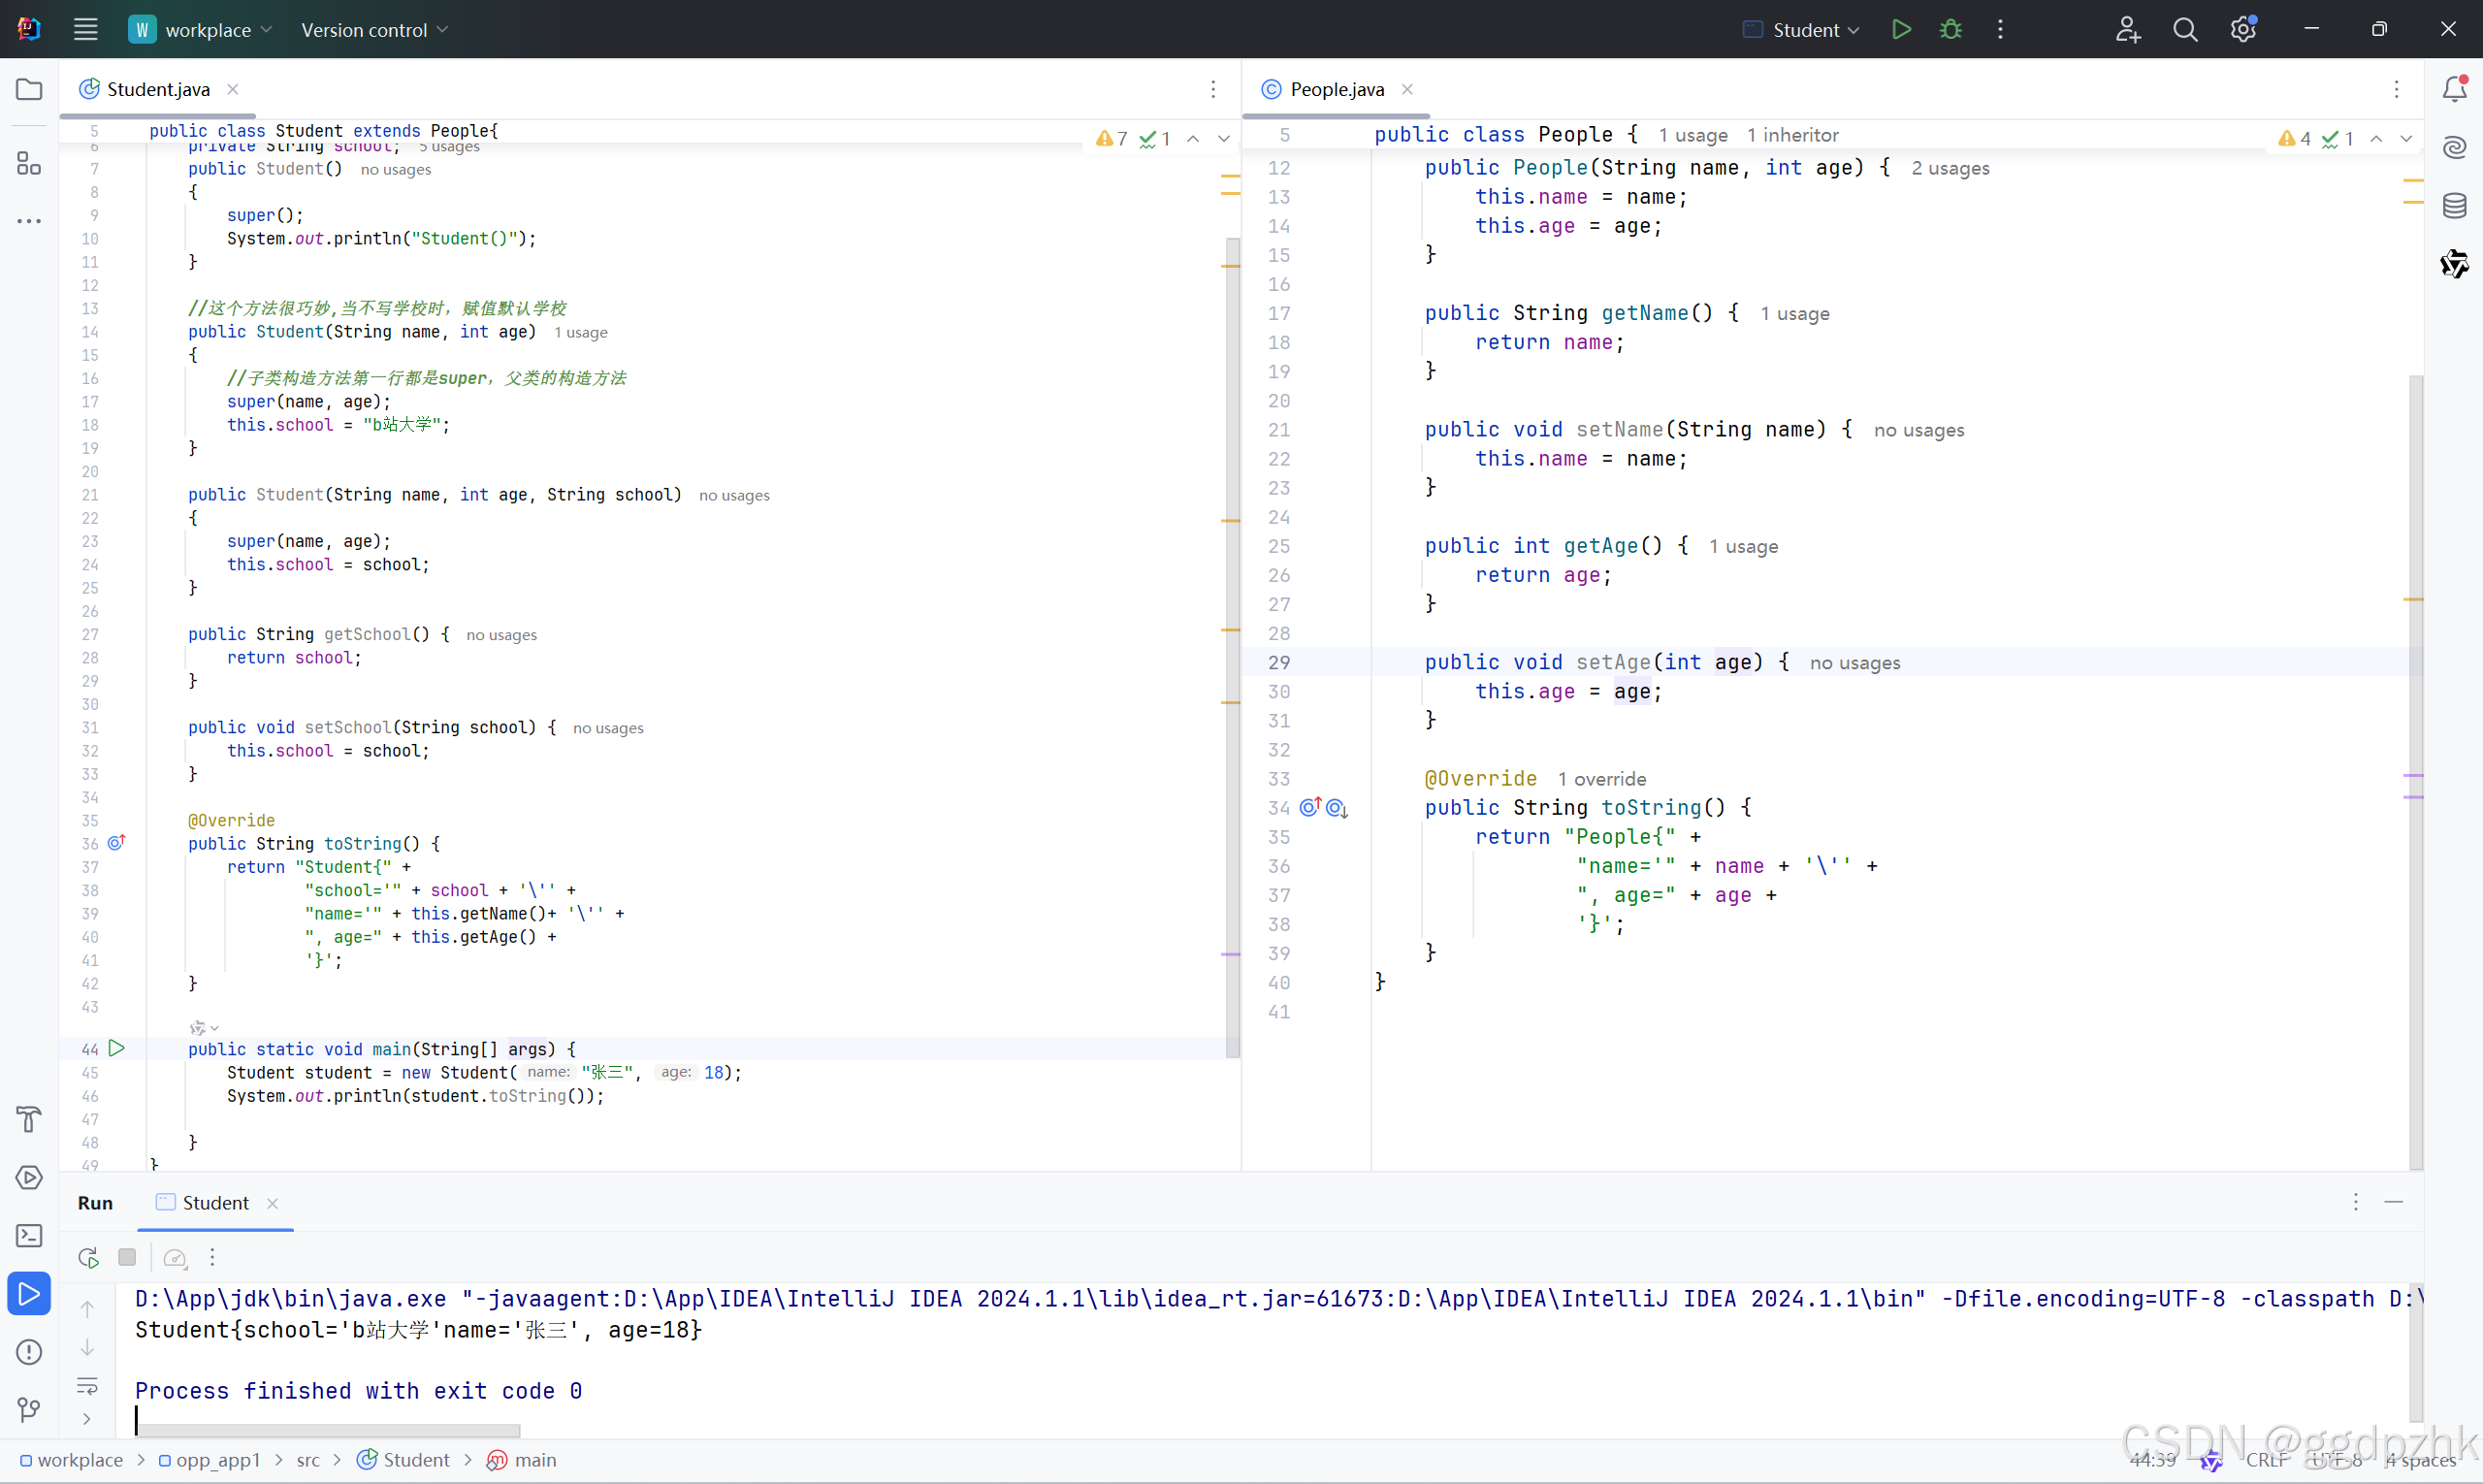Debug the Student configuration
Screen dimensions: 2483x1484
1950,30
